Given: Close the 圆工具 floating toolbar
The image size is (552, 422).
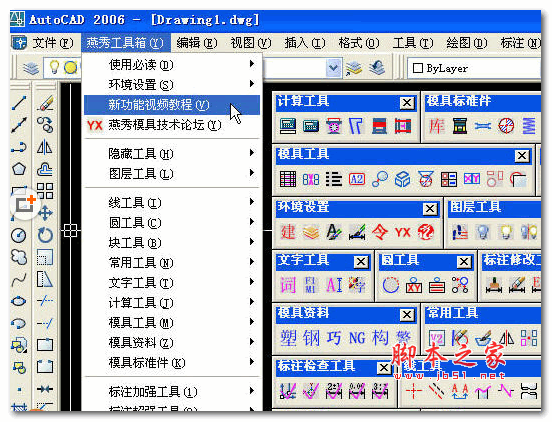Looking at the screenshot, I should tap(464, 262).
